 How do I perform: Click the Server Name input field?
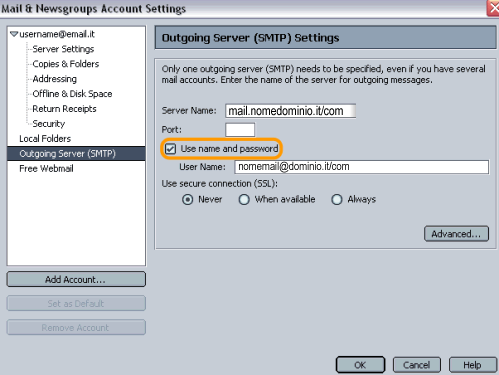pos(290,111)
